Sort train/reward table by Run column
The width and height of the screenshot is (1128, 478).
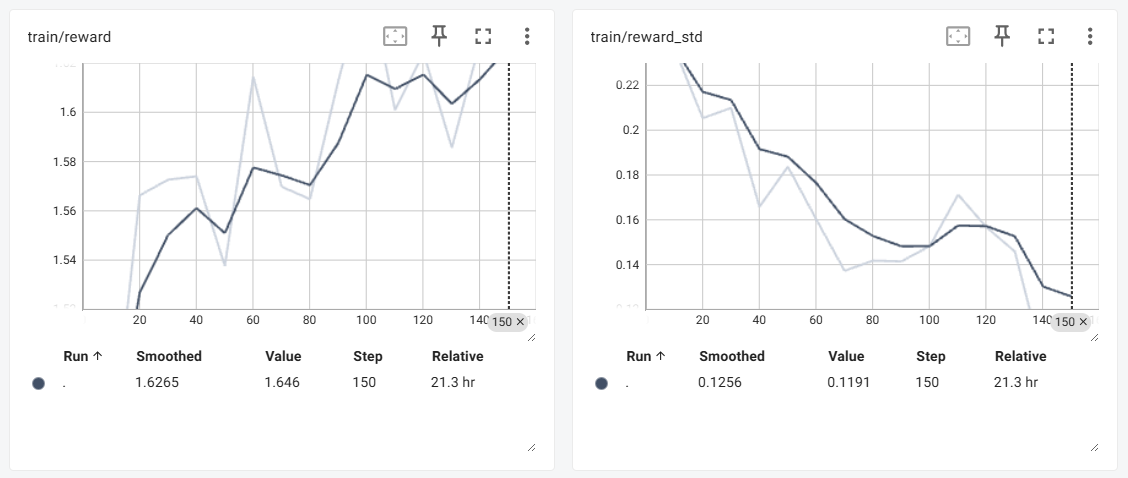83,356
